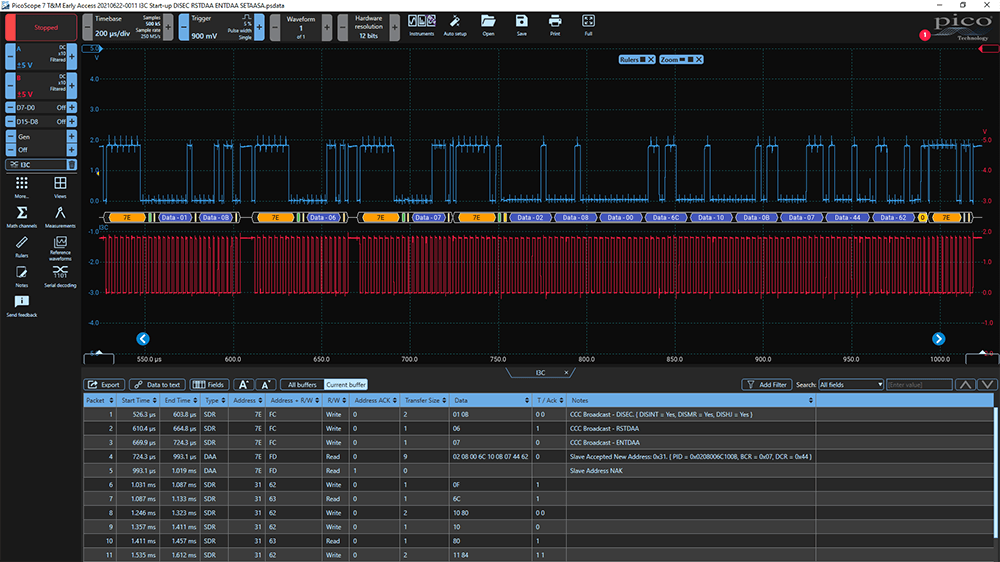Open the More... tools grid
This screenshot has height=562, width=1000.
[22, 188]
